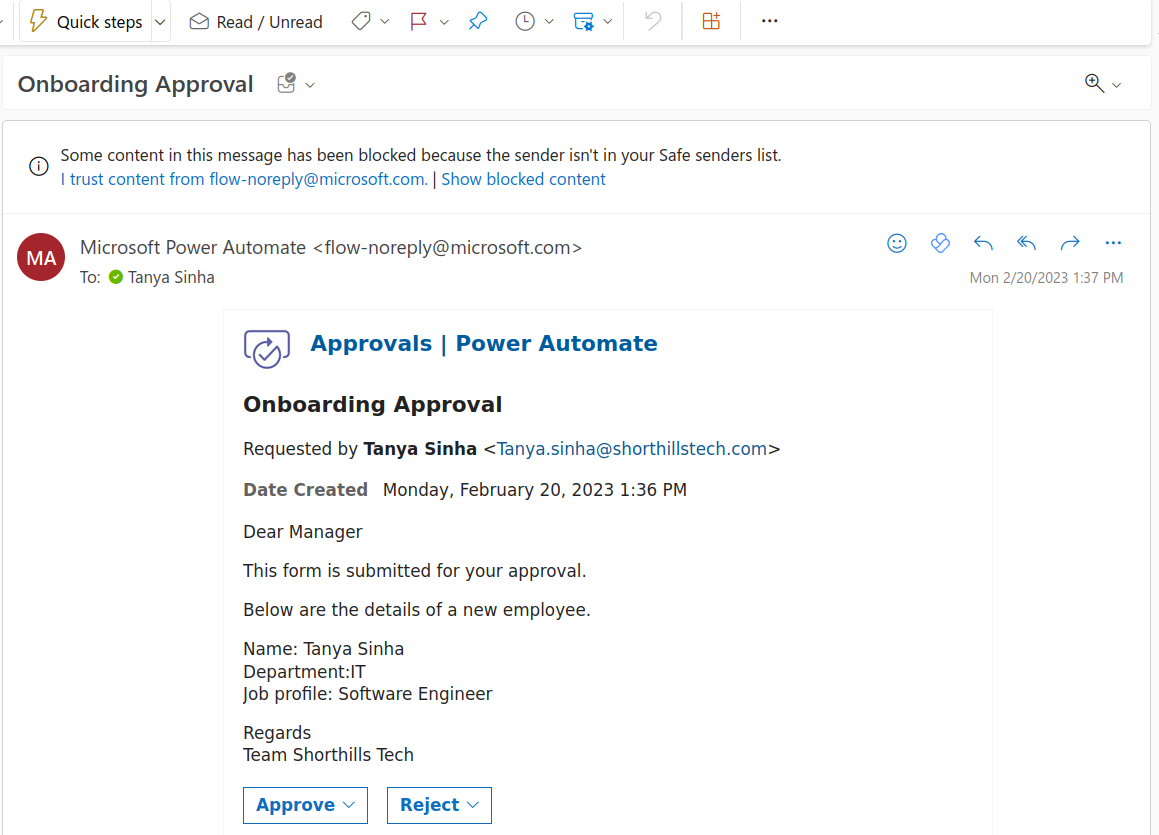This screenshot has height=835, width=1159.
Task: Pin this email to the top
Action: tap(477, 21)
